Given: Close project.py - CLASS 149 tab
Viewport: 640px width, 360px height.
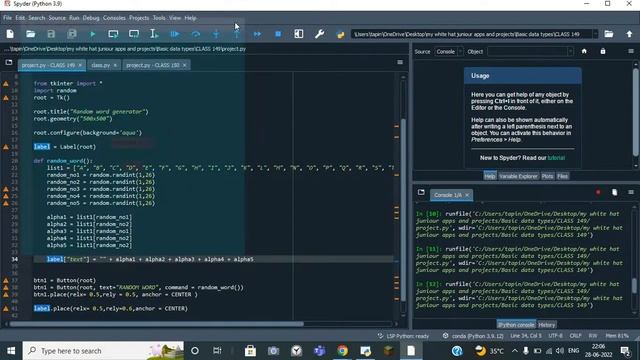Looking at the screenshot, I should (80, 65).
